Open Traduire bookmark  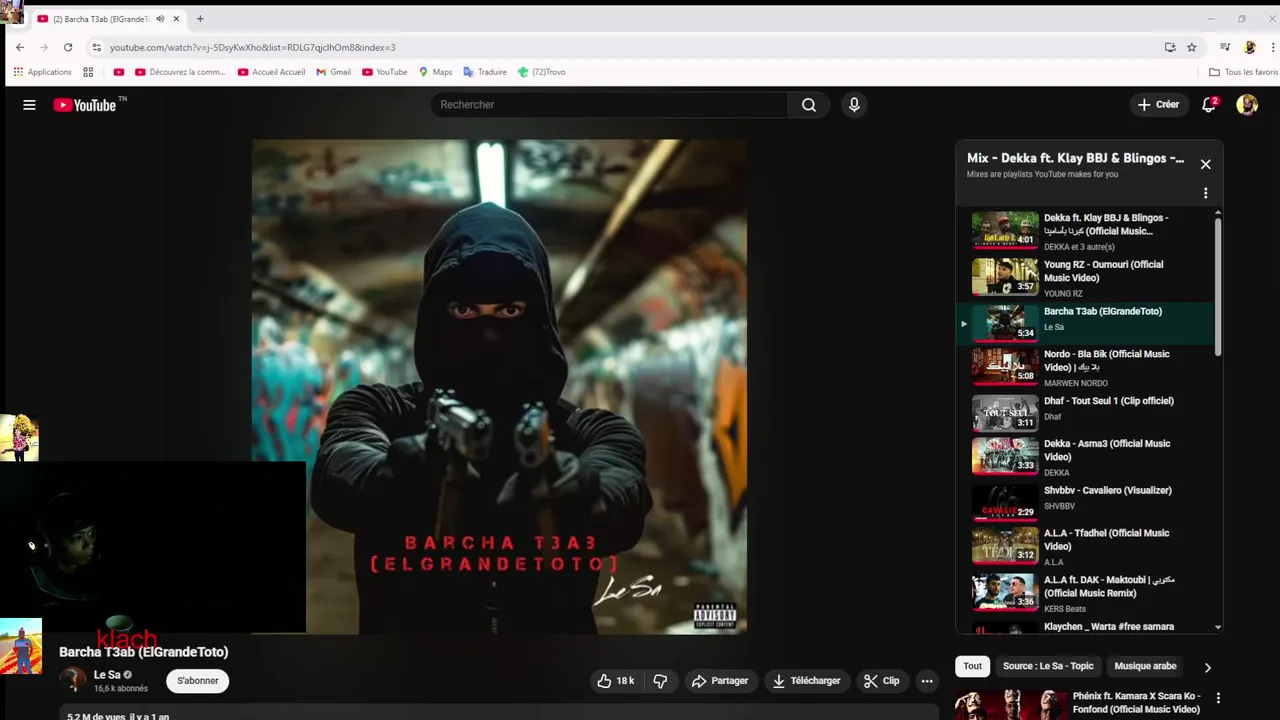pyautogui.click(x=485, y=72)
